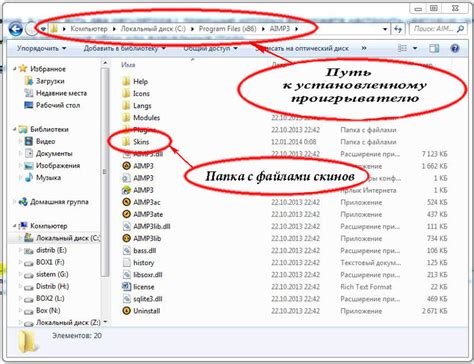Open the Общий доступ dropdown
The height and width of the screenshot is (364, 474).
pyautogui.click(x=210, y=48)
